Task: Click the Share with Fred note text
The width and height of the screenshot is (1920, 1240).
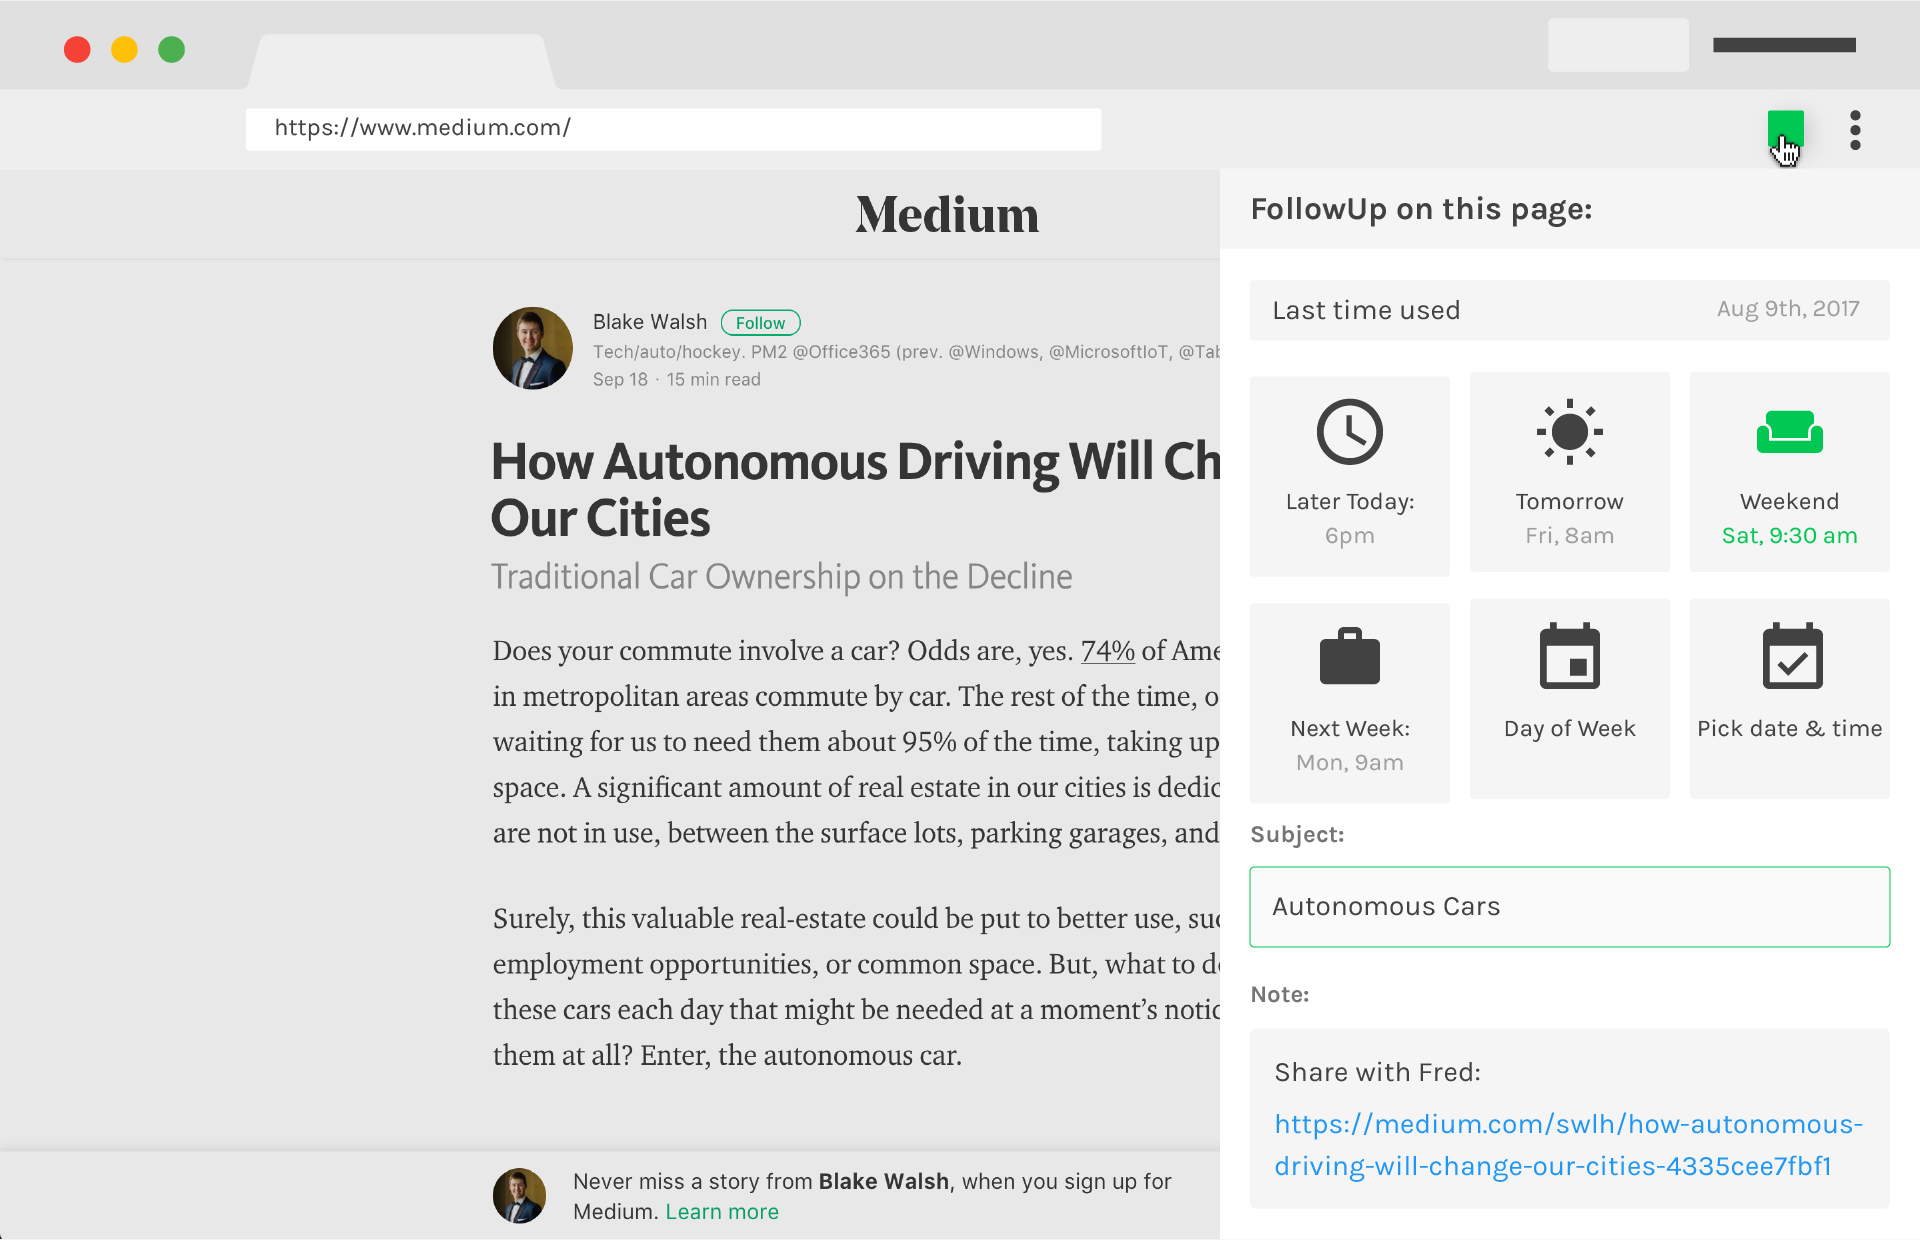Action: [x=1377, y=1072]
